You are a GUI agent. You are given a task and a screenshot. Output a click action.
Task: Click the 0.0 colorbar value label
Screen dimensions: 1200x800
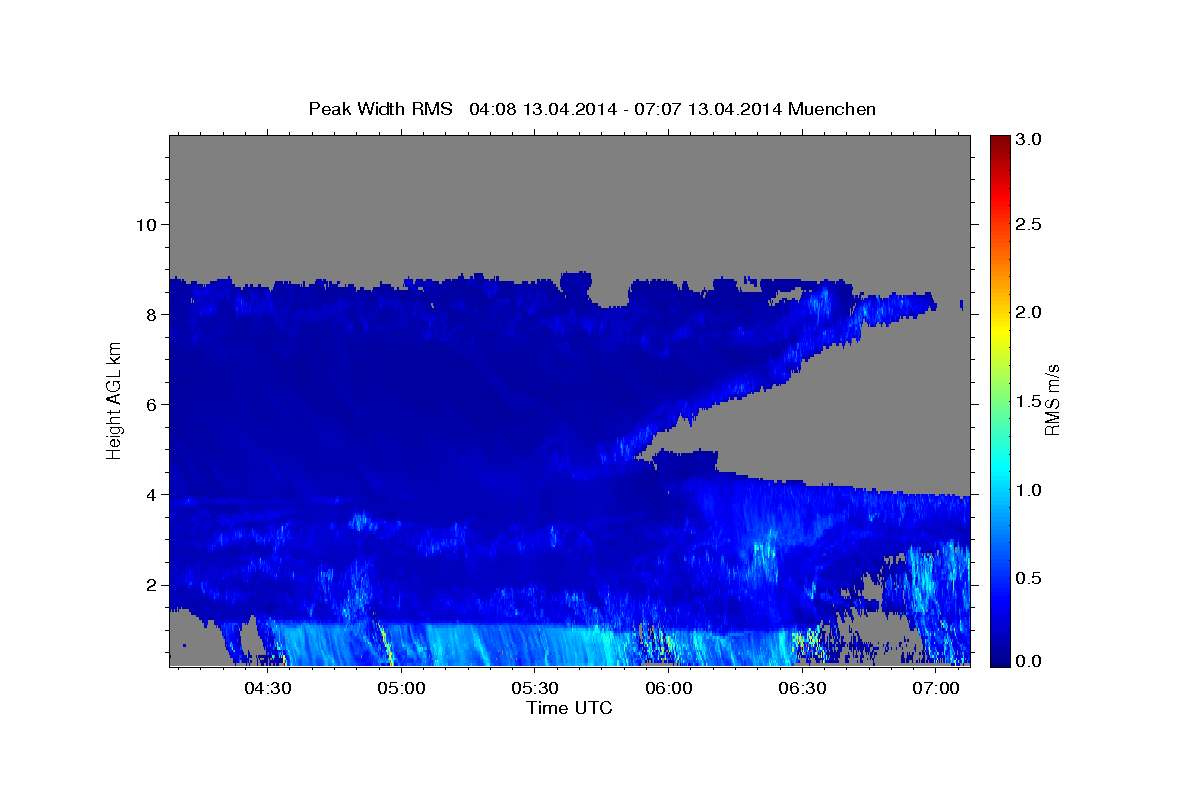(1028, 661)
